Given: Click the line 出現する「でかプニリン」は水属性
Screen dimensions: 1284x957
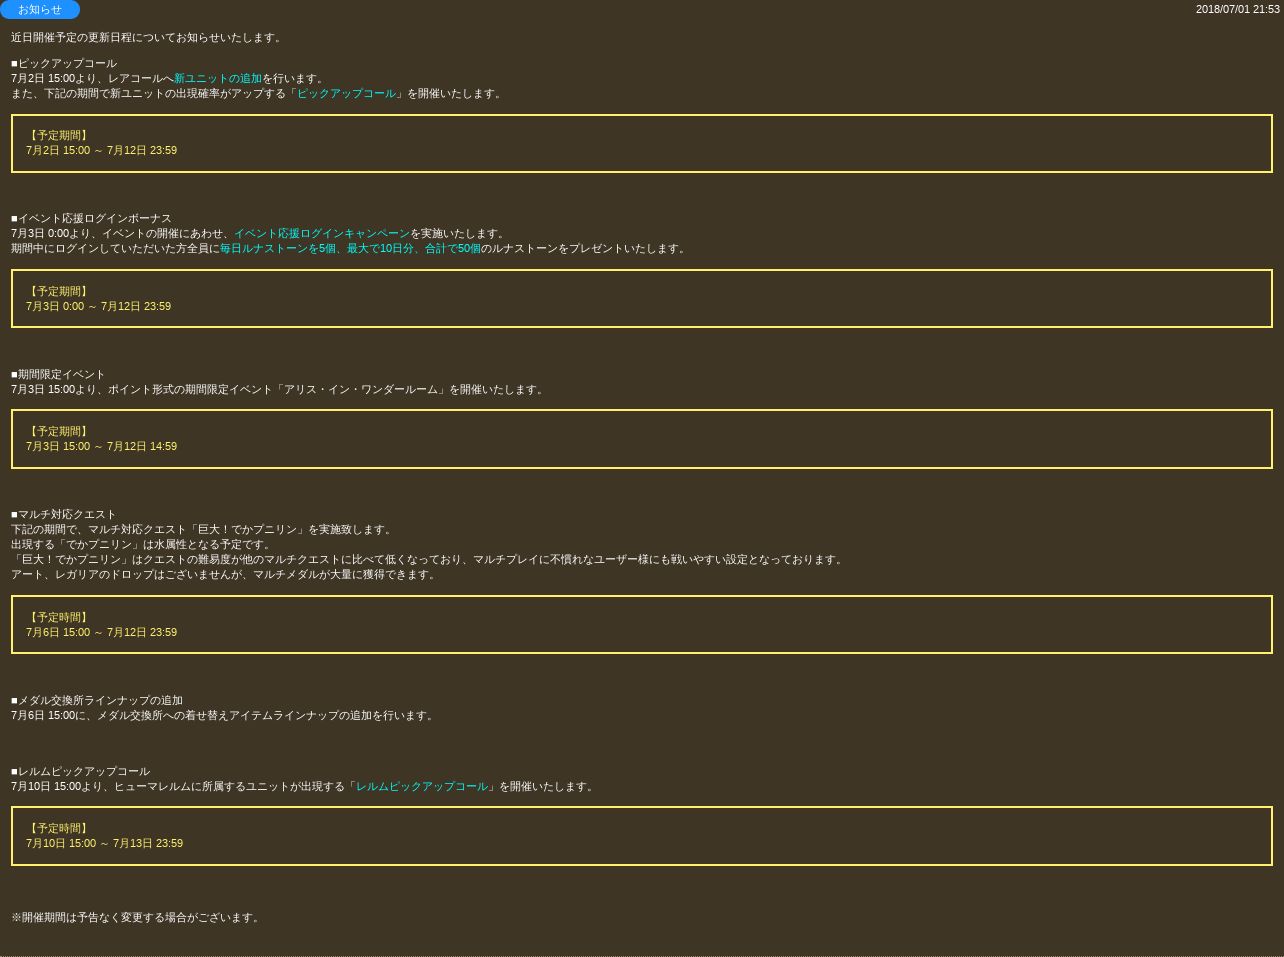Looking at the screenshot, I should (143, 545).
